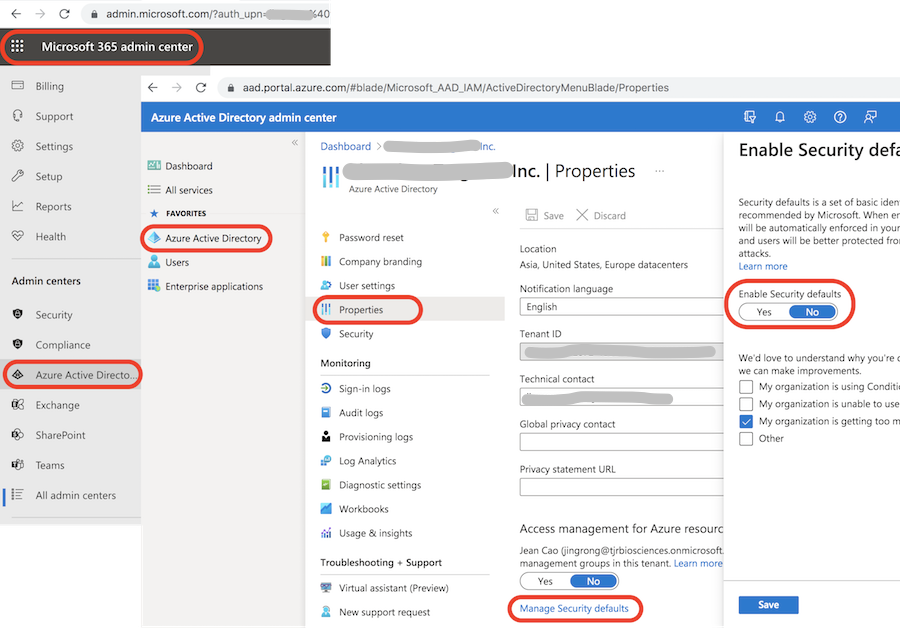This screenshot has width=900, height=628.
Task: Click the notifications bell in the Azure top bar
Action: (x=780, y=117)
